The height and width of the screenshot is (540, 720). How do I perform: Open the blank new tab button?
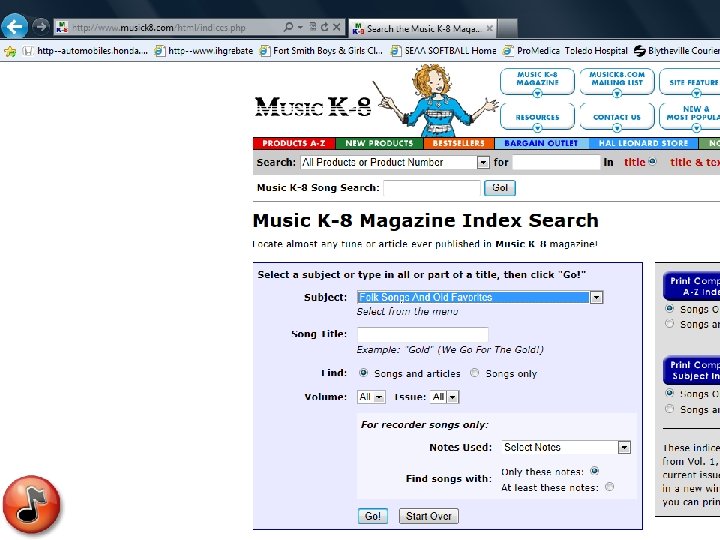507,28
